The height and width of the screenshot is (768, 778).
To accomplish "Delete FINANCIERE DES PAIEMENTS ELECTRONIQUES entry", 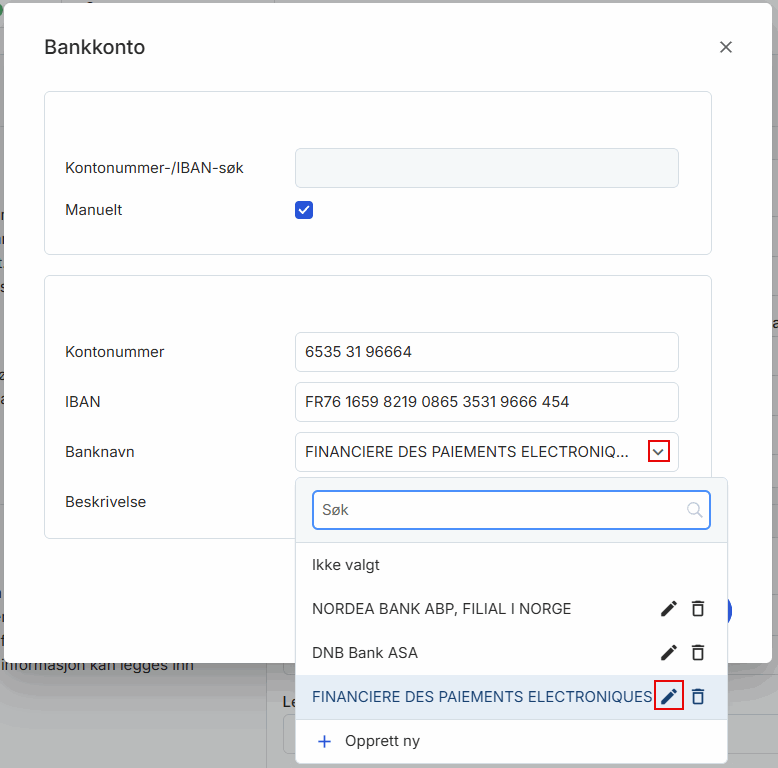I will tap(698, 697).
